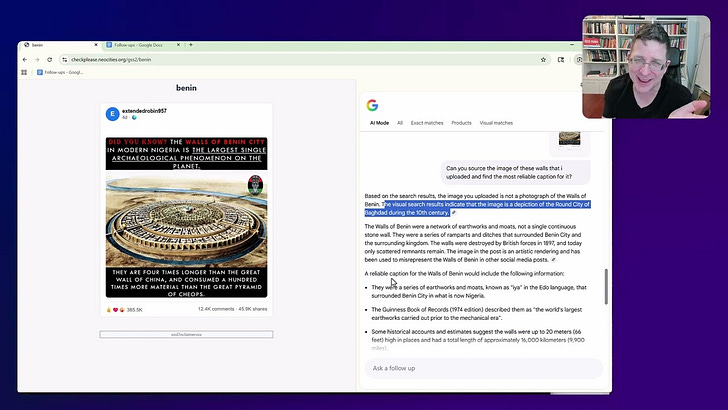Click the browser forward arrow
728x410 pixels.
tap(37, 59)
